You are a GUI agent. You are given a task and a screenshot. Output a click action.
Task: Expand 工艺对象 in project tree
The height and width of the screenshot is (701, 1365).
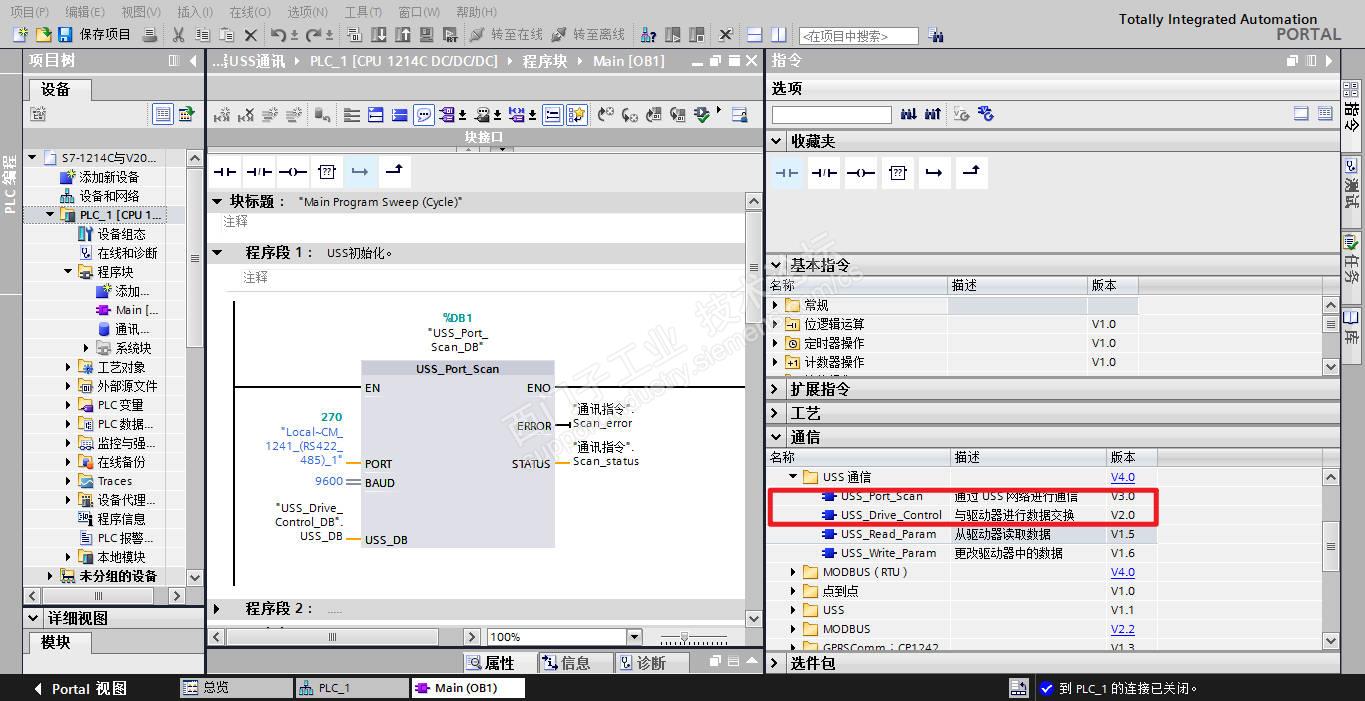click(x=69, y=367)
